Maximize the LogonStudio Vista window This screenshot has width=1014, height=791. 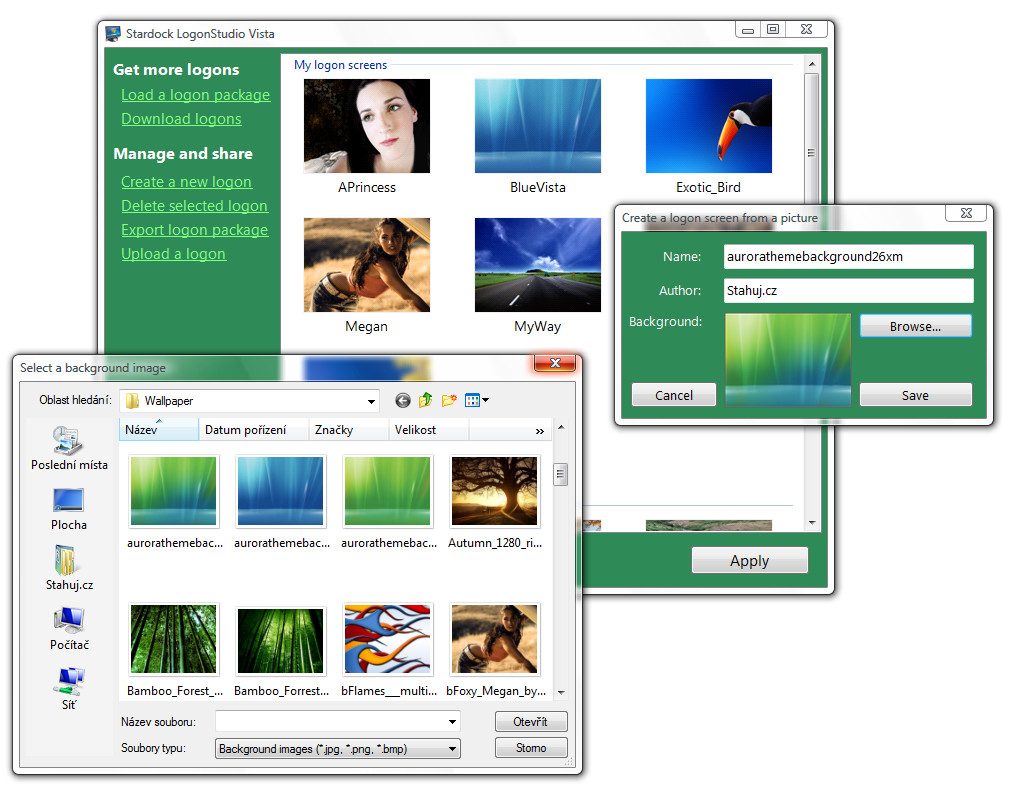click(772, 29)
